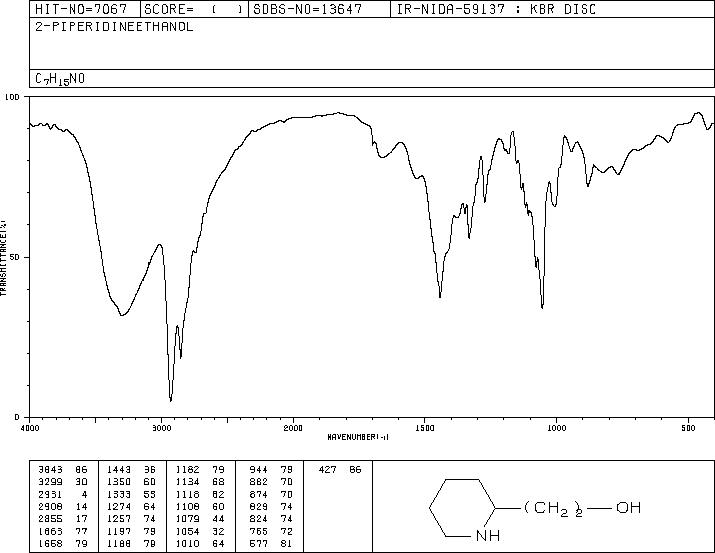Click the OH group in the structure
This screenshot has width=715, height=553.
pos(628,507)
